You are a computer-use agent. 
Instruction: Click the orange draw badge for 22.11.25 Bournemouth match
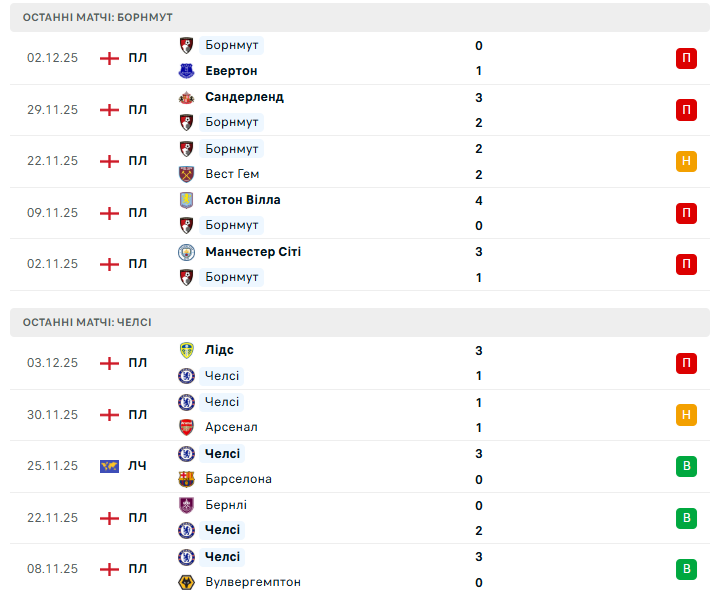[686, 161]
